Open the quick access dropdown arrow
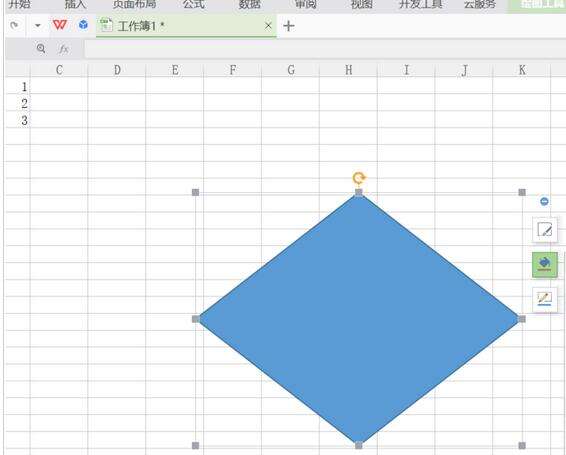566x455 pixels. pos(37,25)
